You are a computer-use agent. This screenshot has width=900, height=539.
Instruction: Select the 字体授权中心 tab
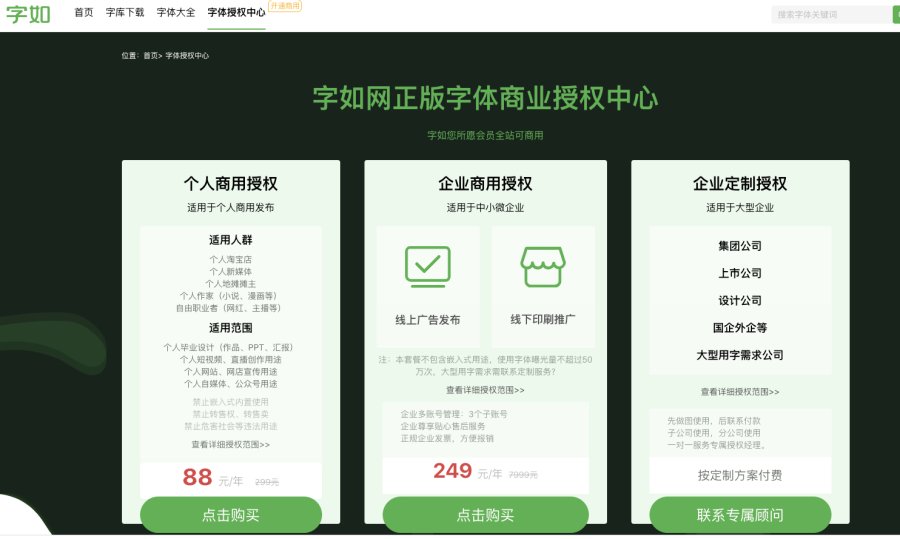pyautogui.click(x=236, y=12)
